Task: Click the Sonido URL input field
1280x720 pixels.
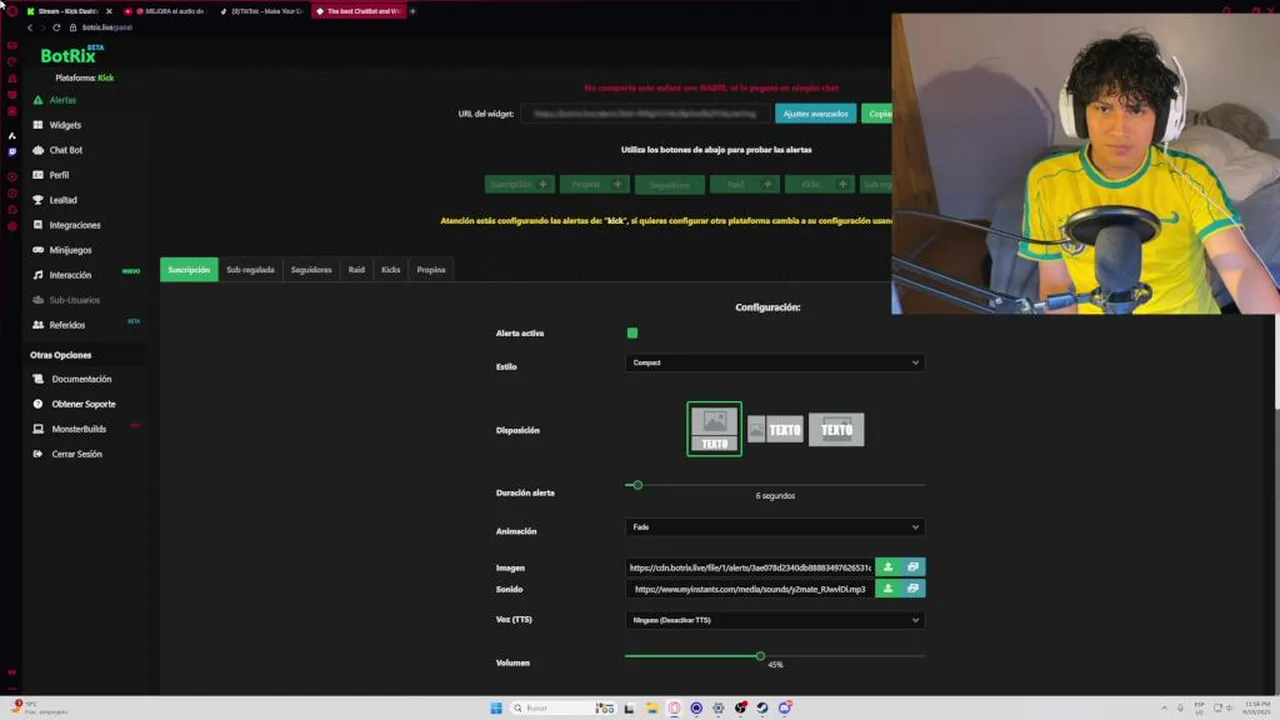Action: pos(750,589)
